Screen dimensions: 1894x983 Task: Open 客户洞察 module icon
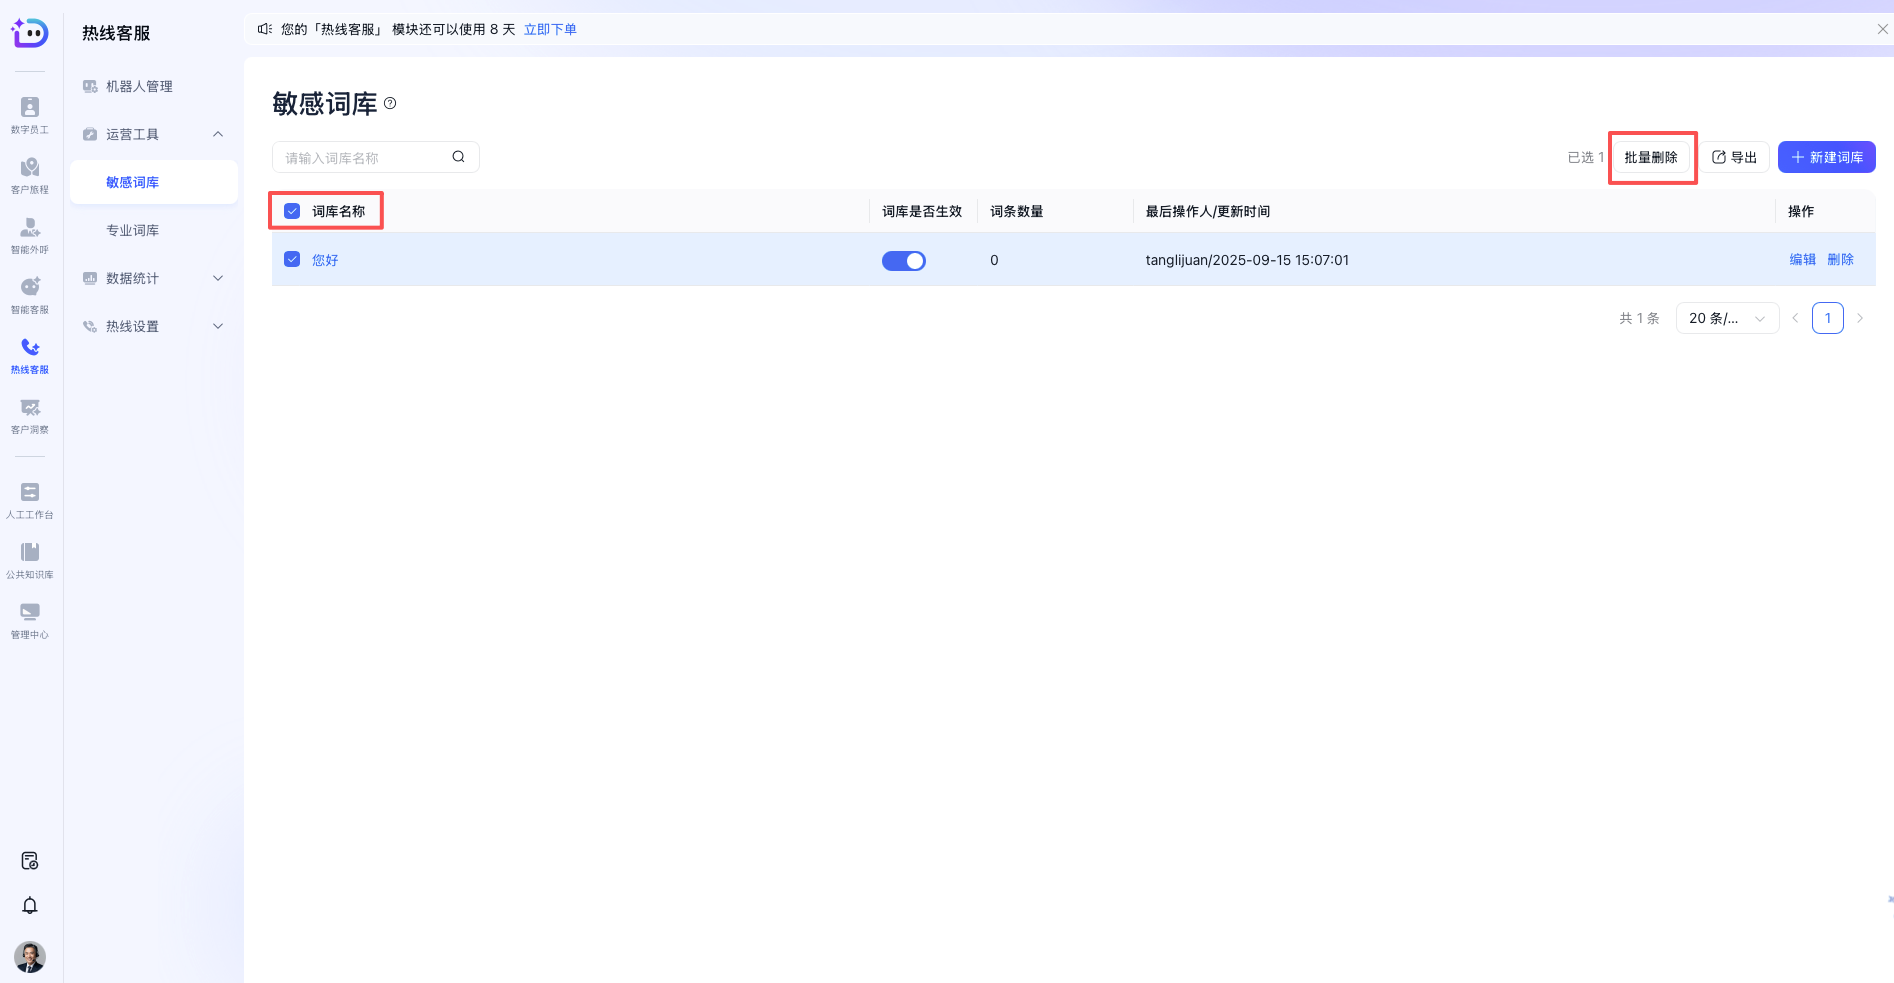point(30,414)
